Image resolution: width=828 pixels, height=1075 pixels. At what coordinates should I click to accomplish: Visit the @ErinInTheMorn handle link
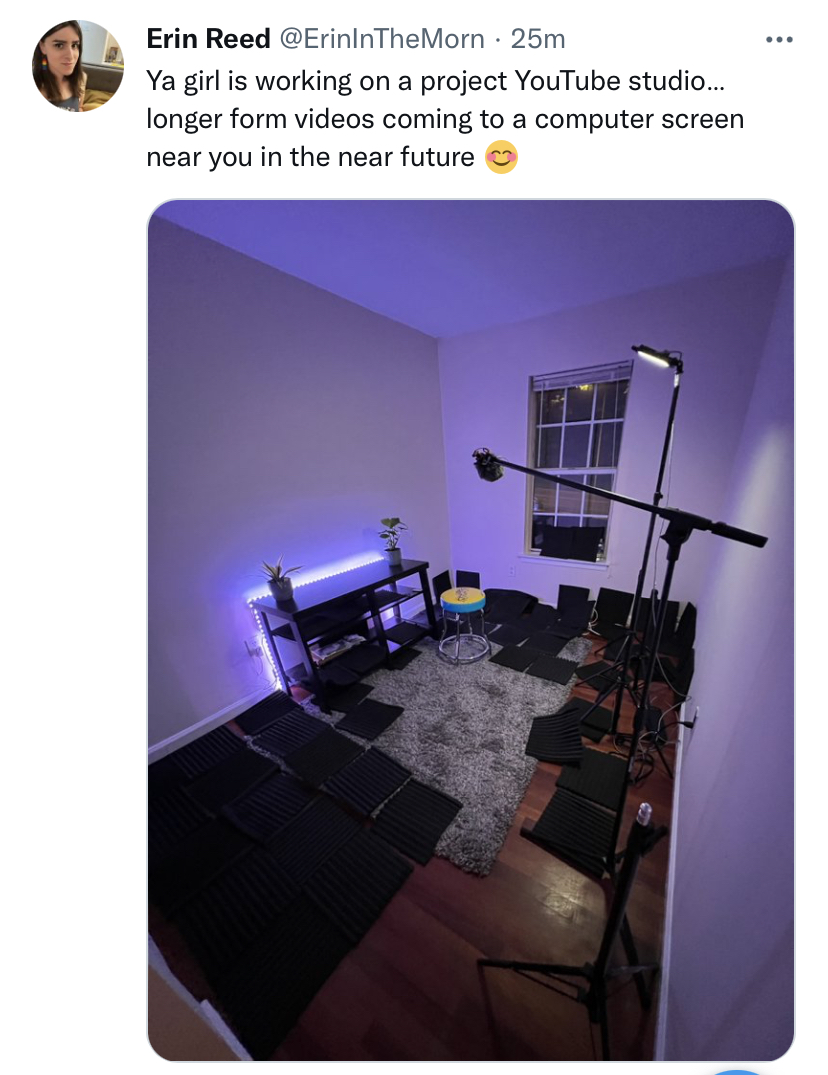[380, 39]
